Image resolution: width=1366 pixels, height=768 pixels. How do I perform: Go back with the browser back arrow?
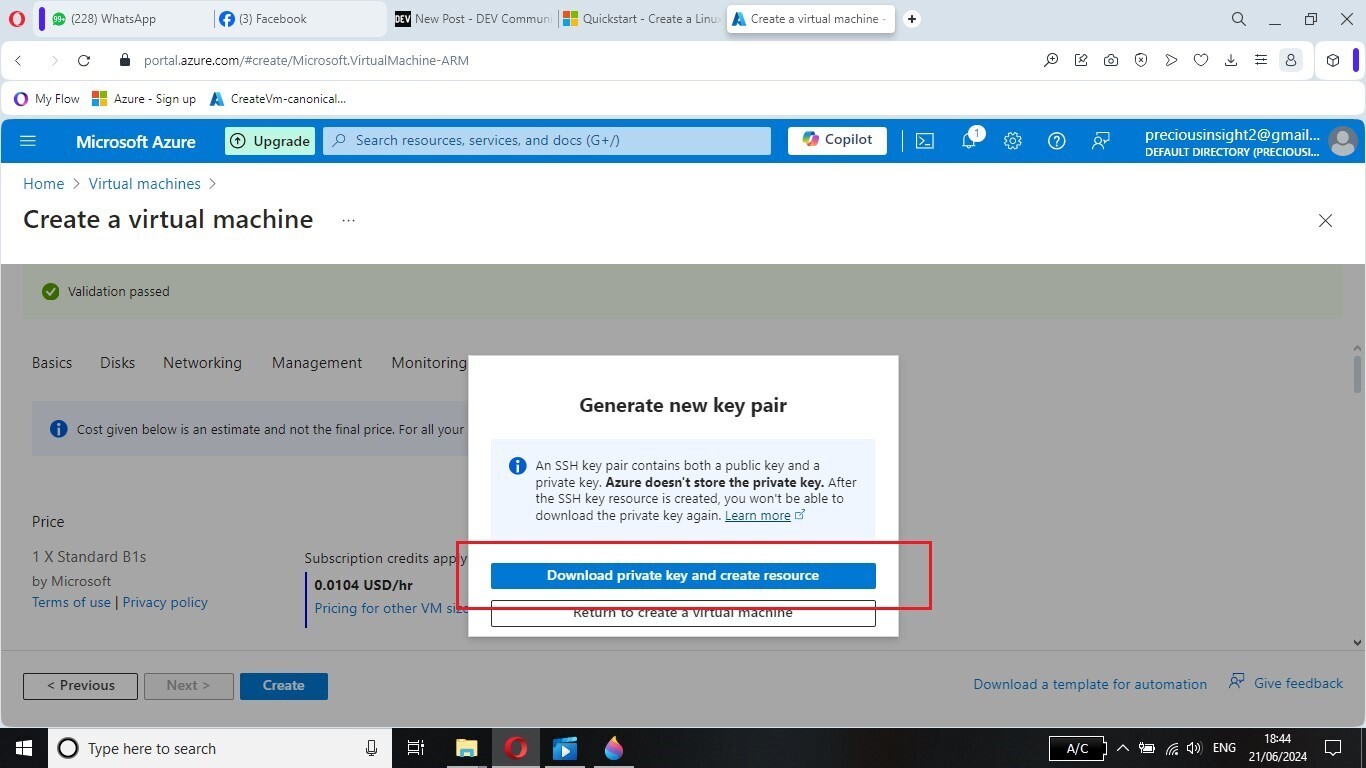click(x=18, y=60)
